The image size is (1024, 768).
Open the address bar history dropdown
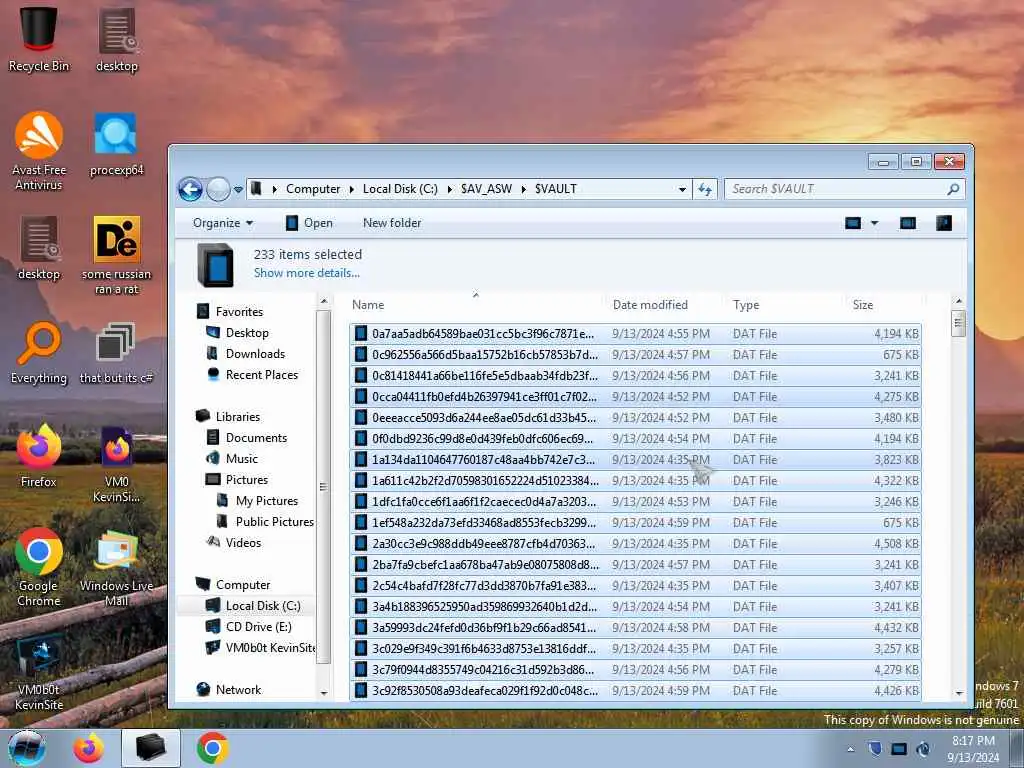[x=682, y=189]
